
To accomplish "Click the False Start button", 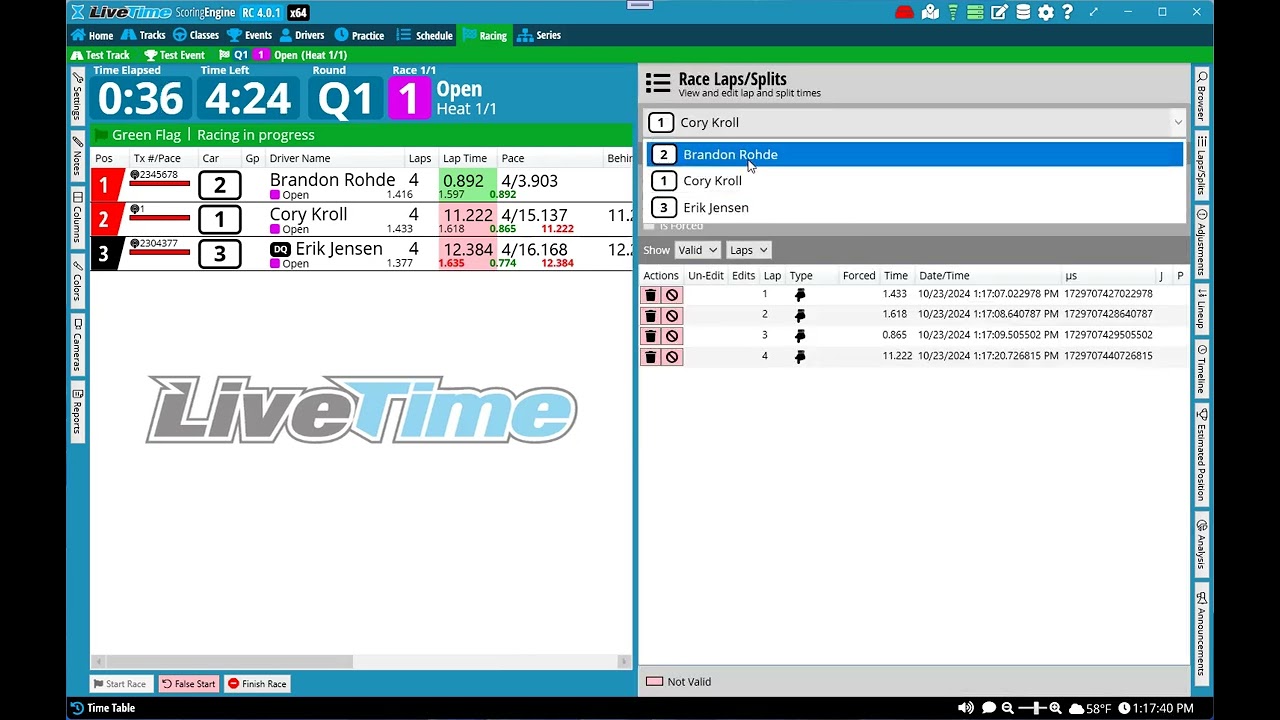I will click(189, 684).
